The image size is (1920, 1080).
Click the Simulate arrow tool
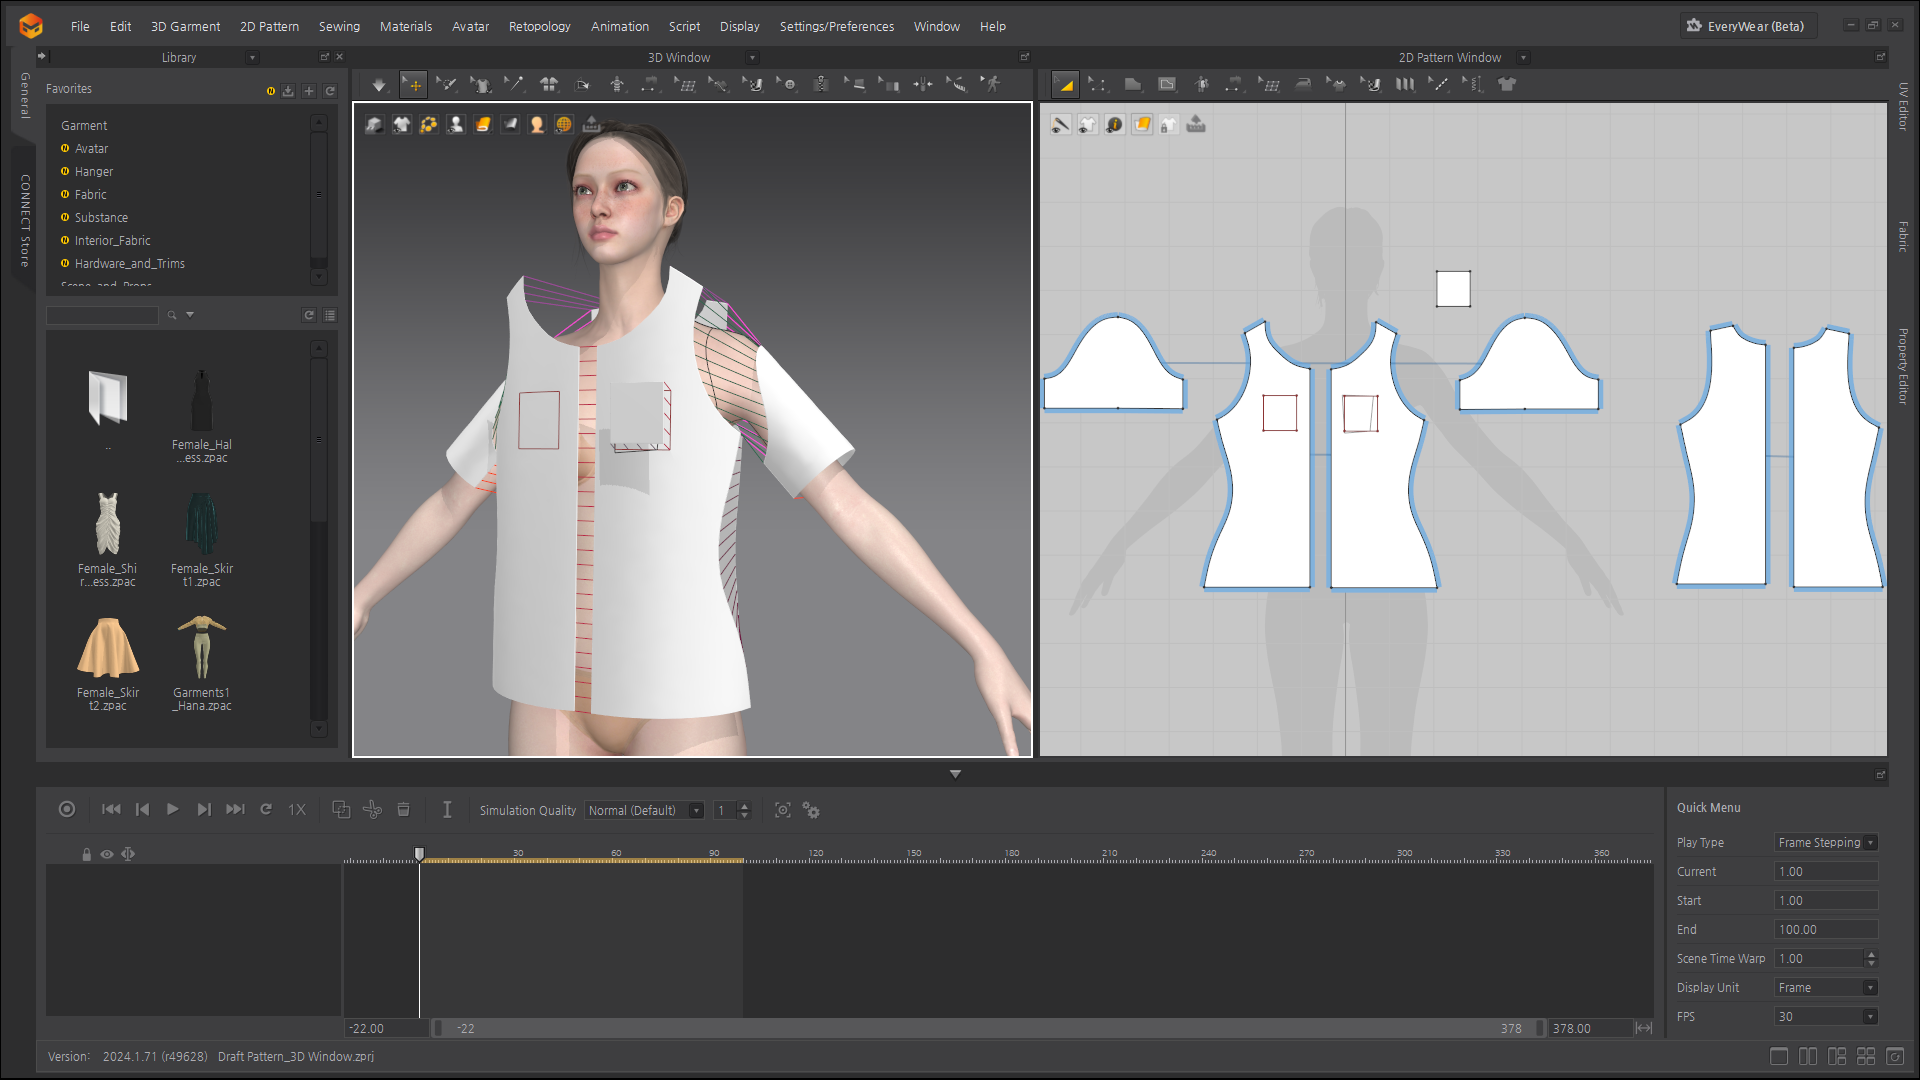click(x=379, y=85)
